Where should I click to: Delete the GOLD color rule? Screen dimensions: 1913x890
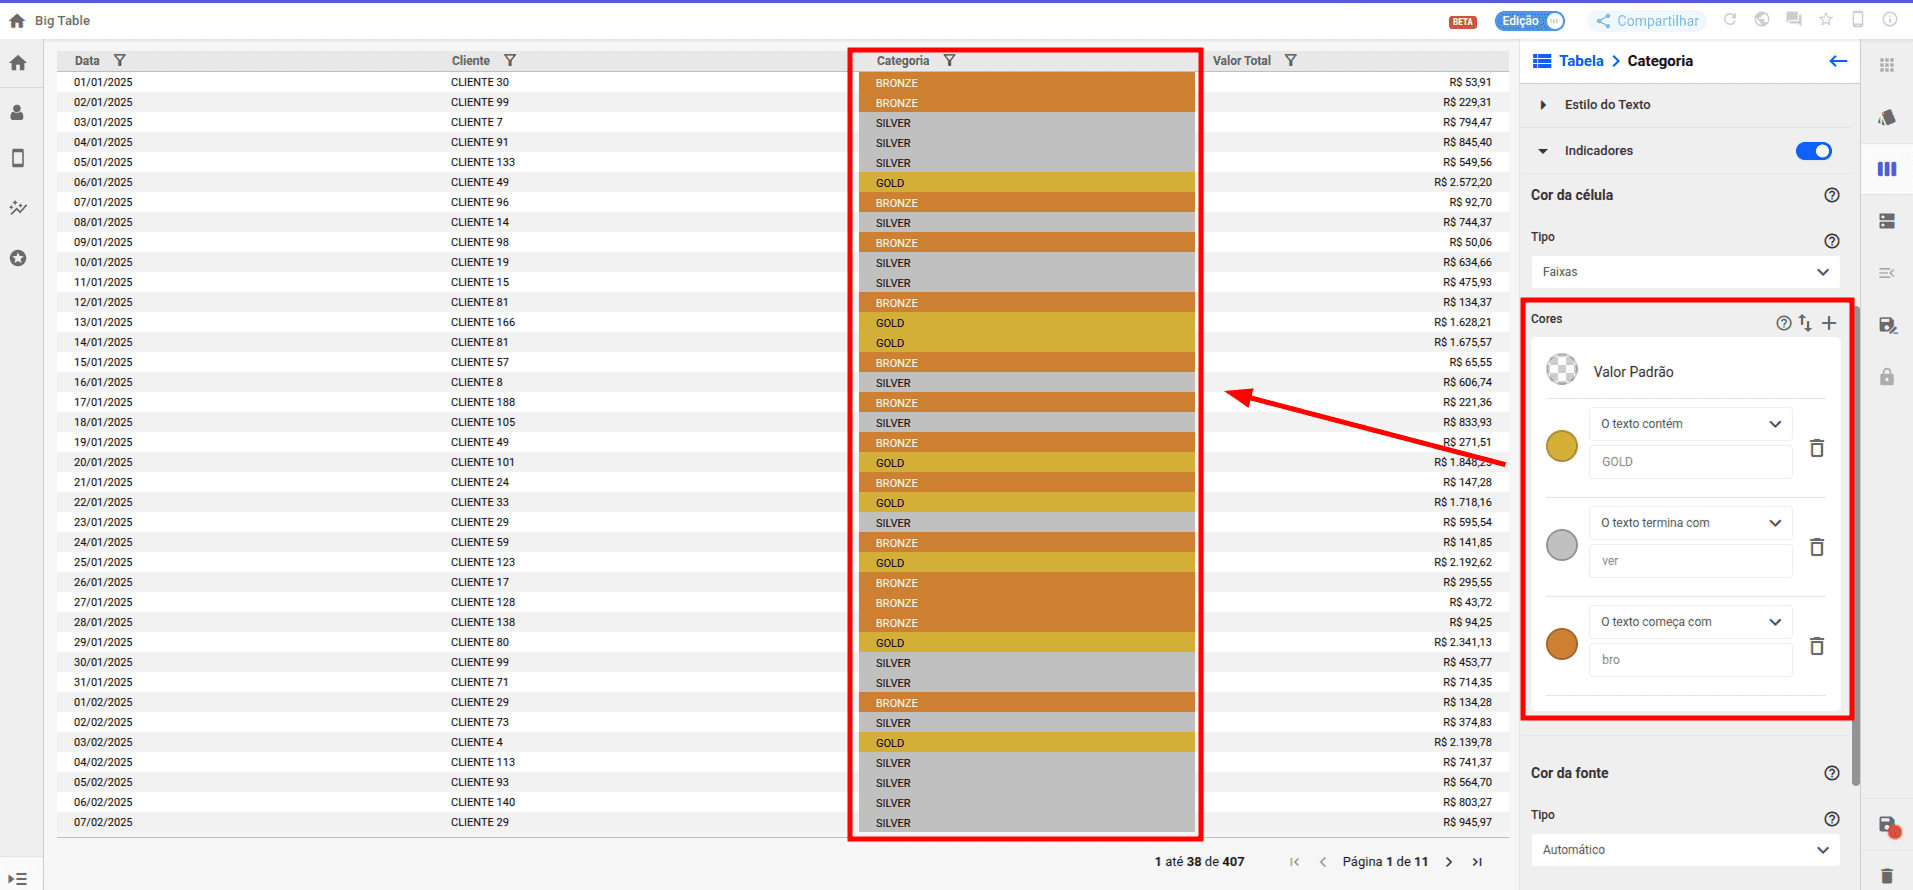[1817, 448]
